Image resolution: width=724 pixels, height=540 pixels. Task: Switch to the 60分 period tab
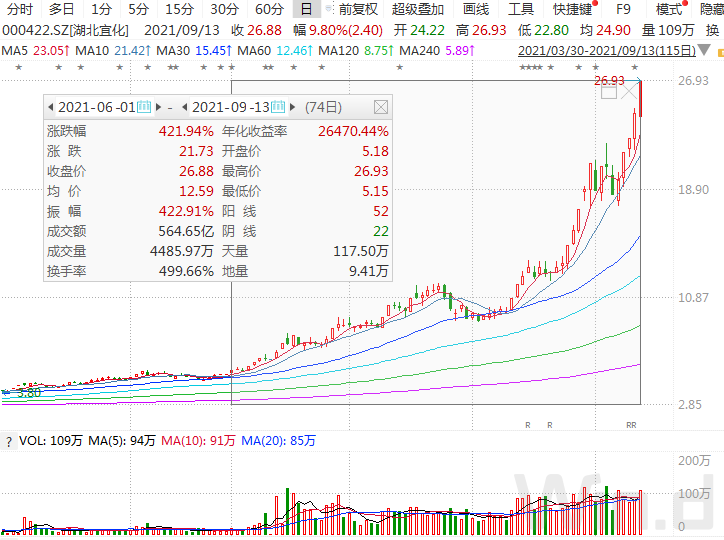tap(268, 9)
